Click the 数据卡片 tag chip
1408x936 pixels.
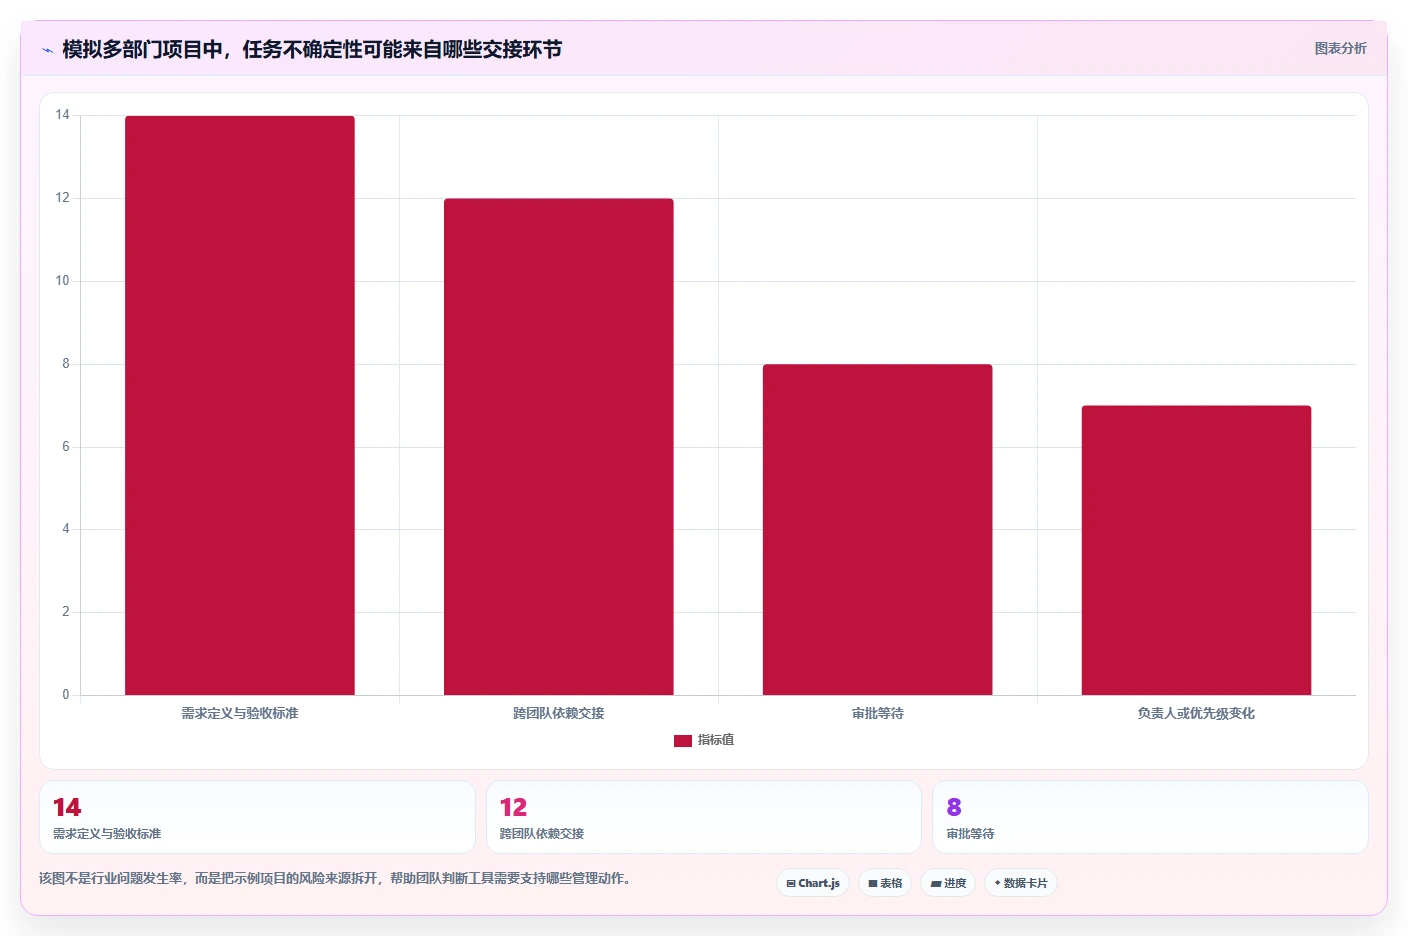coord(1021,883)
